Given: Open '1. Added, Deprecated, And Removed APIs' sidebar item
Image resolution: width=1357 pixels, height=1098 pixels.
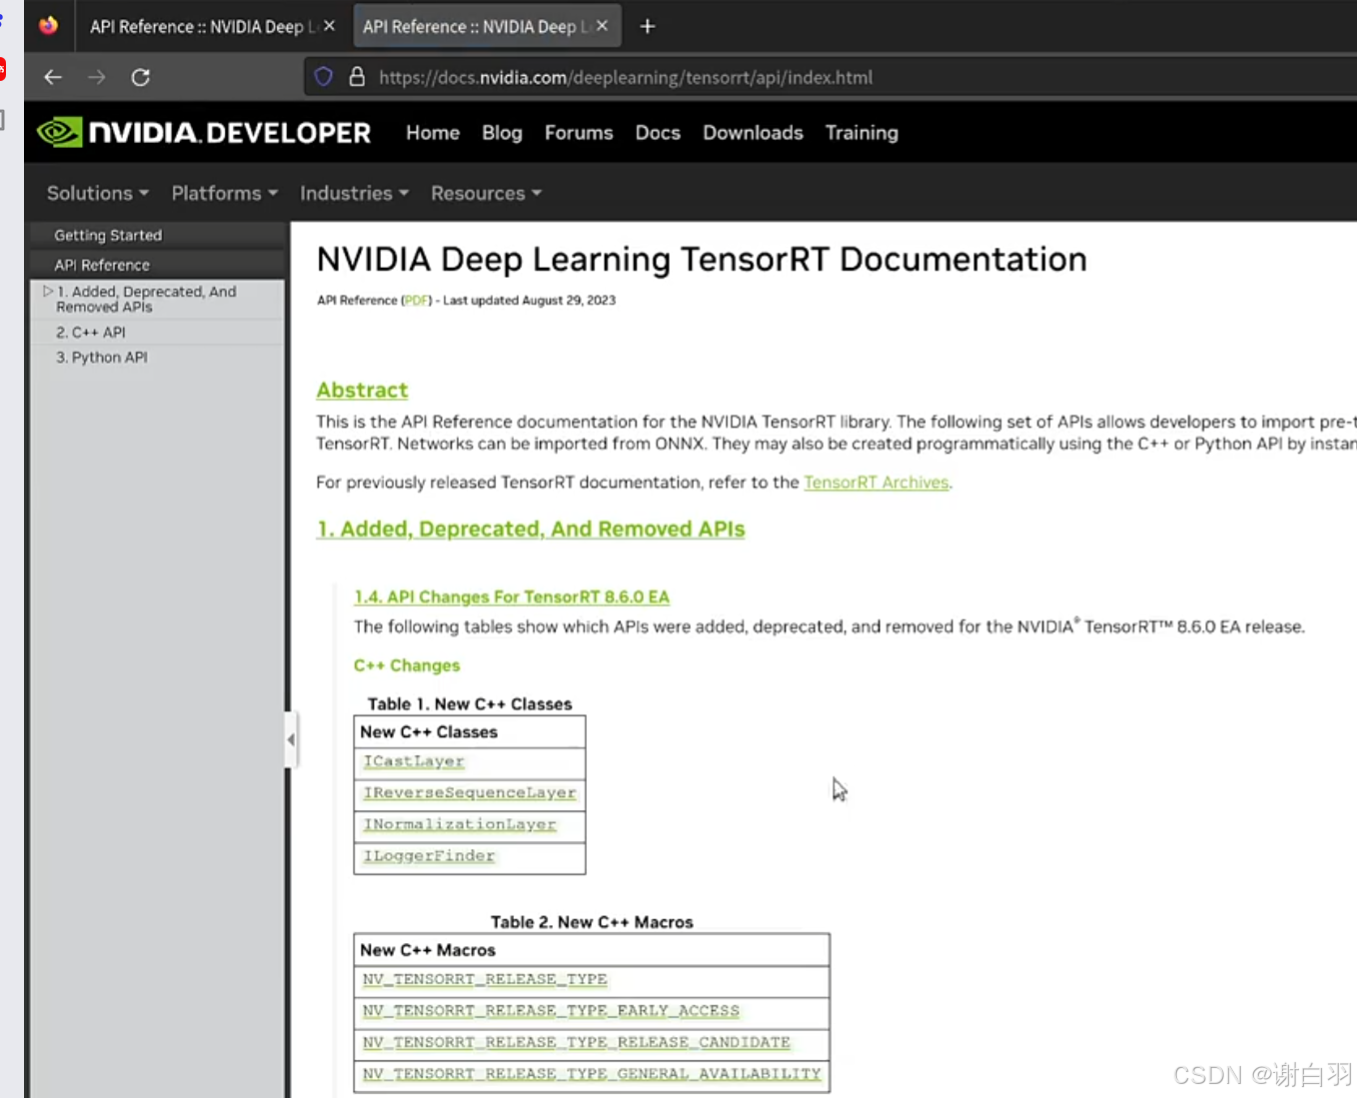Looking at the screenshot, I should (146, 299).
